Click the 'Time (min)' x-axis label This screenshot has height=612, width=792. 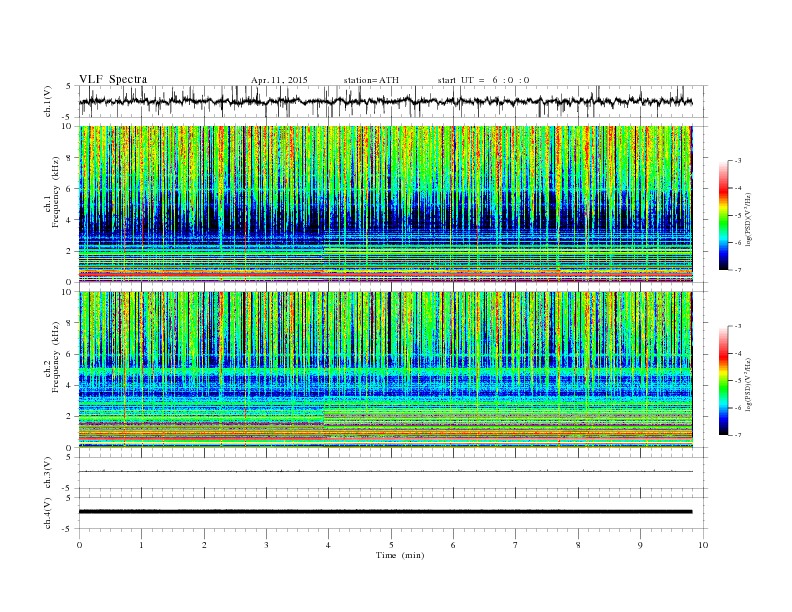click(400, 555)
